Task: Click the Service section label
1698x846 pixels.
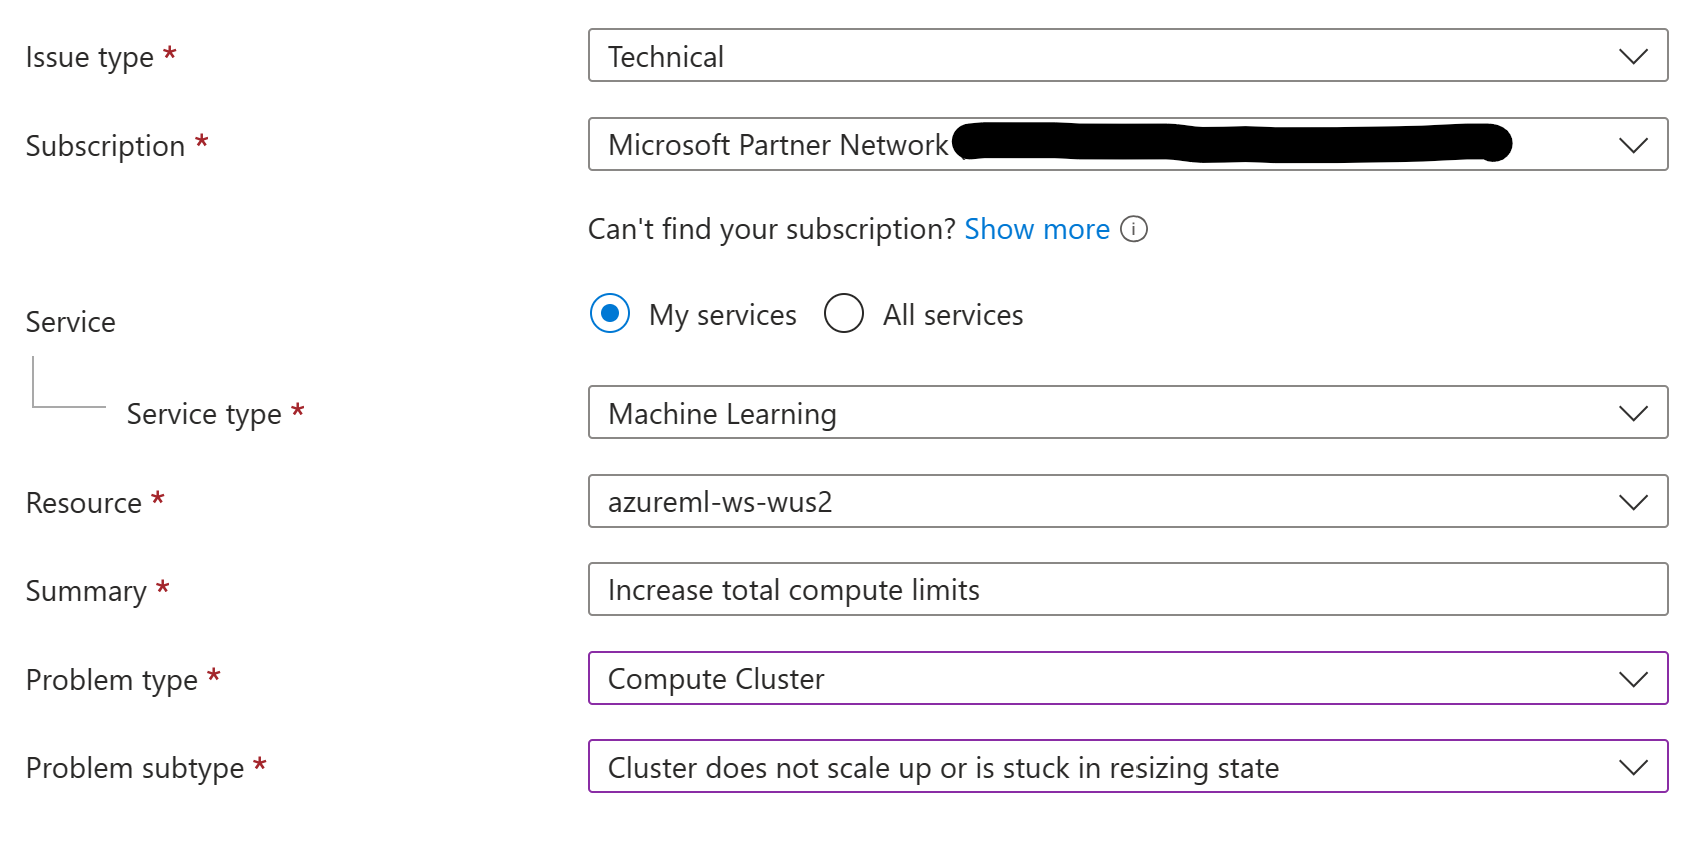Action: (71, 322)
